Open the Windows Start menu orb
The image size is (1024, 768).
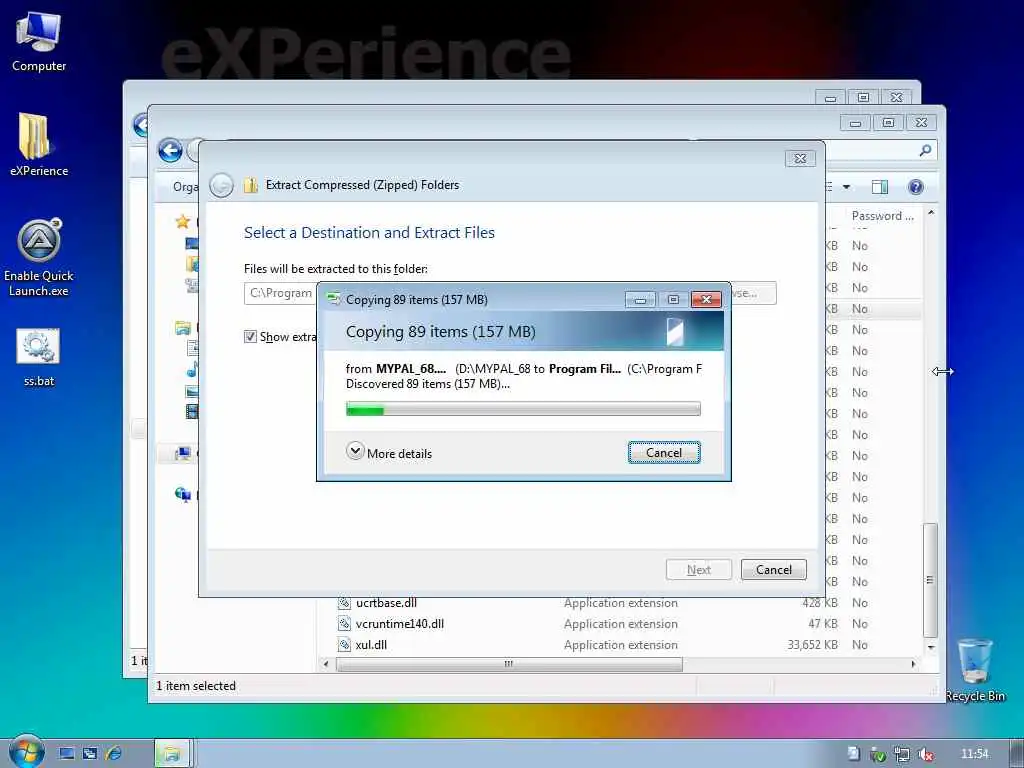click(26, 752)
